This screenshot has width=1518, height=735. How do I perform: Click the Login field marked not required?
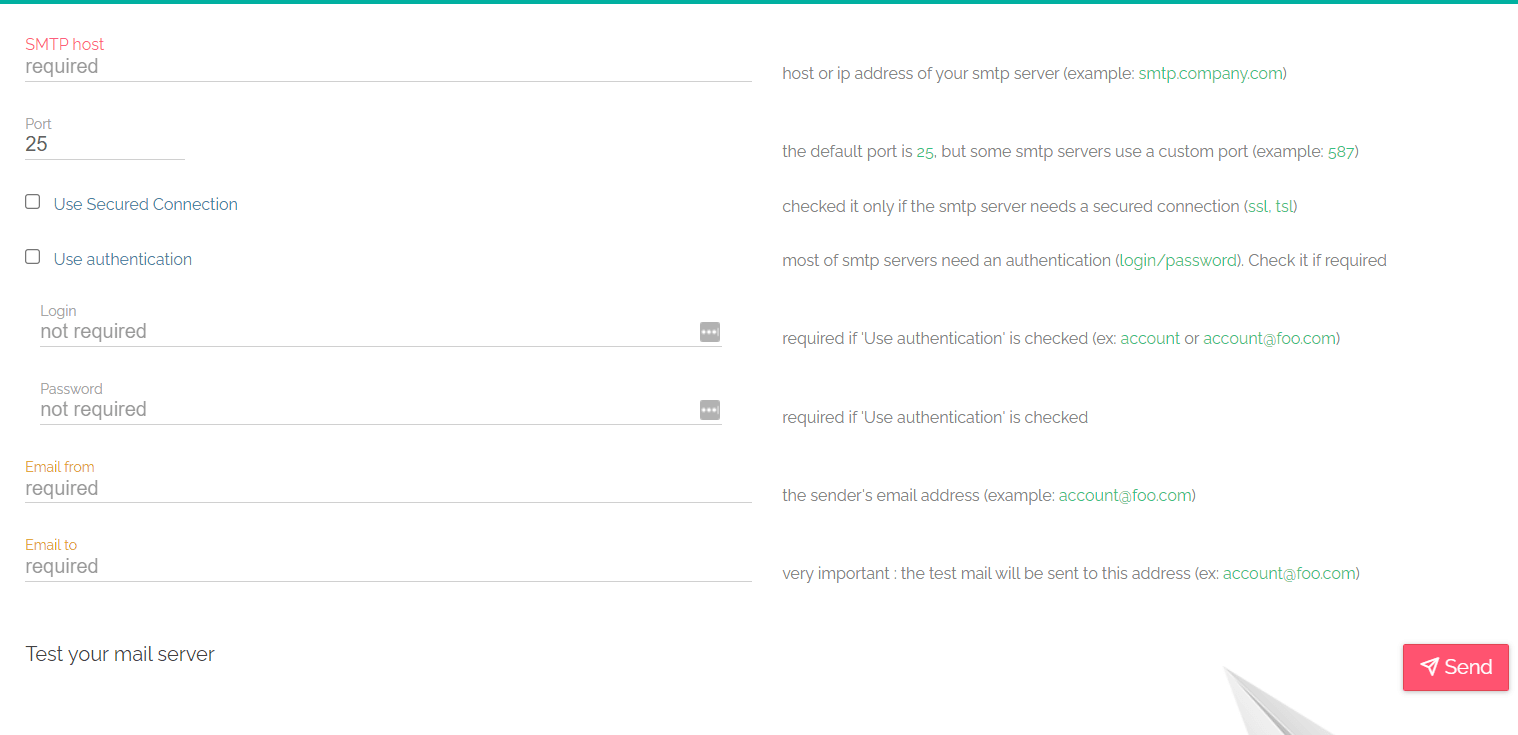[300, 331]
